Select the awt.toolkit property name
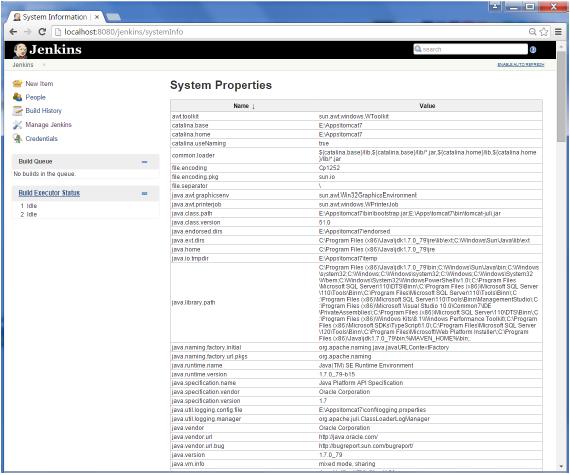 [x=185, y=116]
